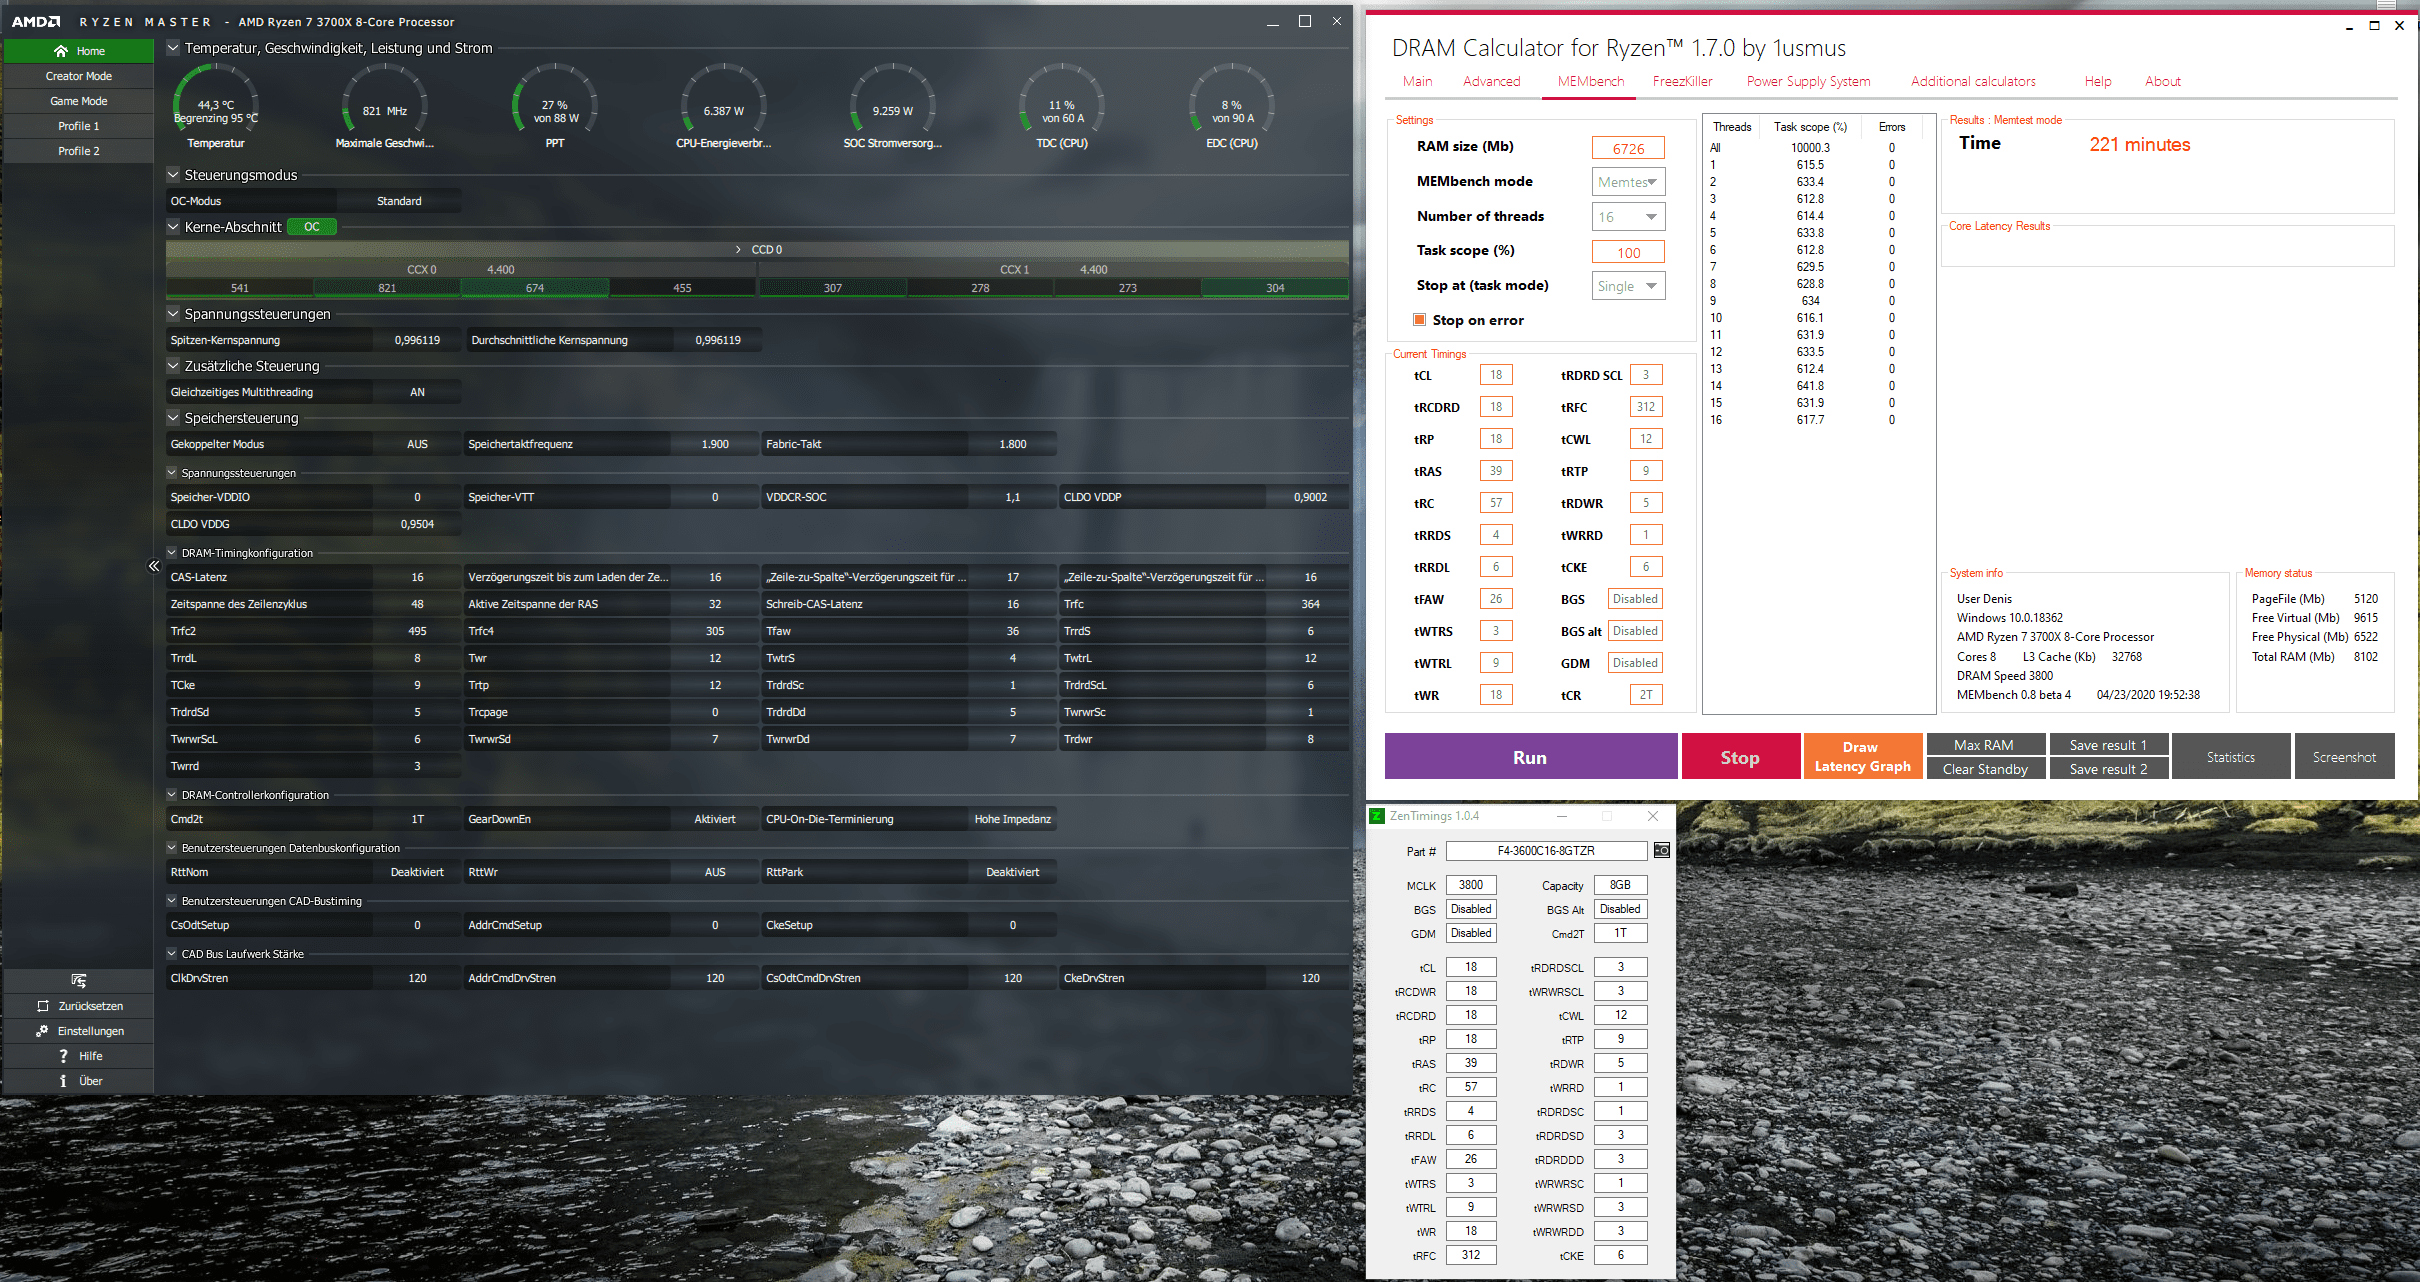
Task: Click the red Stop button
Action: (1740, 757)
